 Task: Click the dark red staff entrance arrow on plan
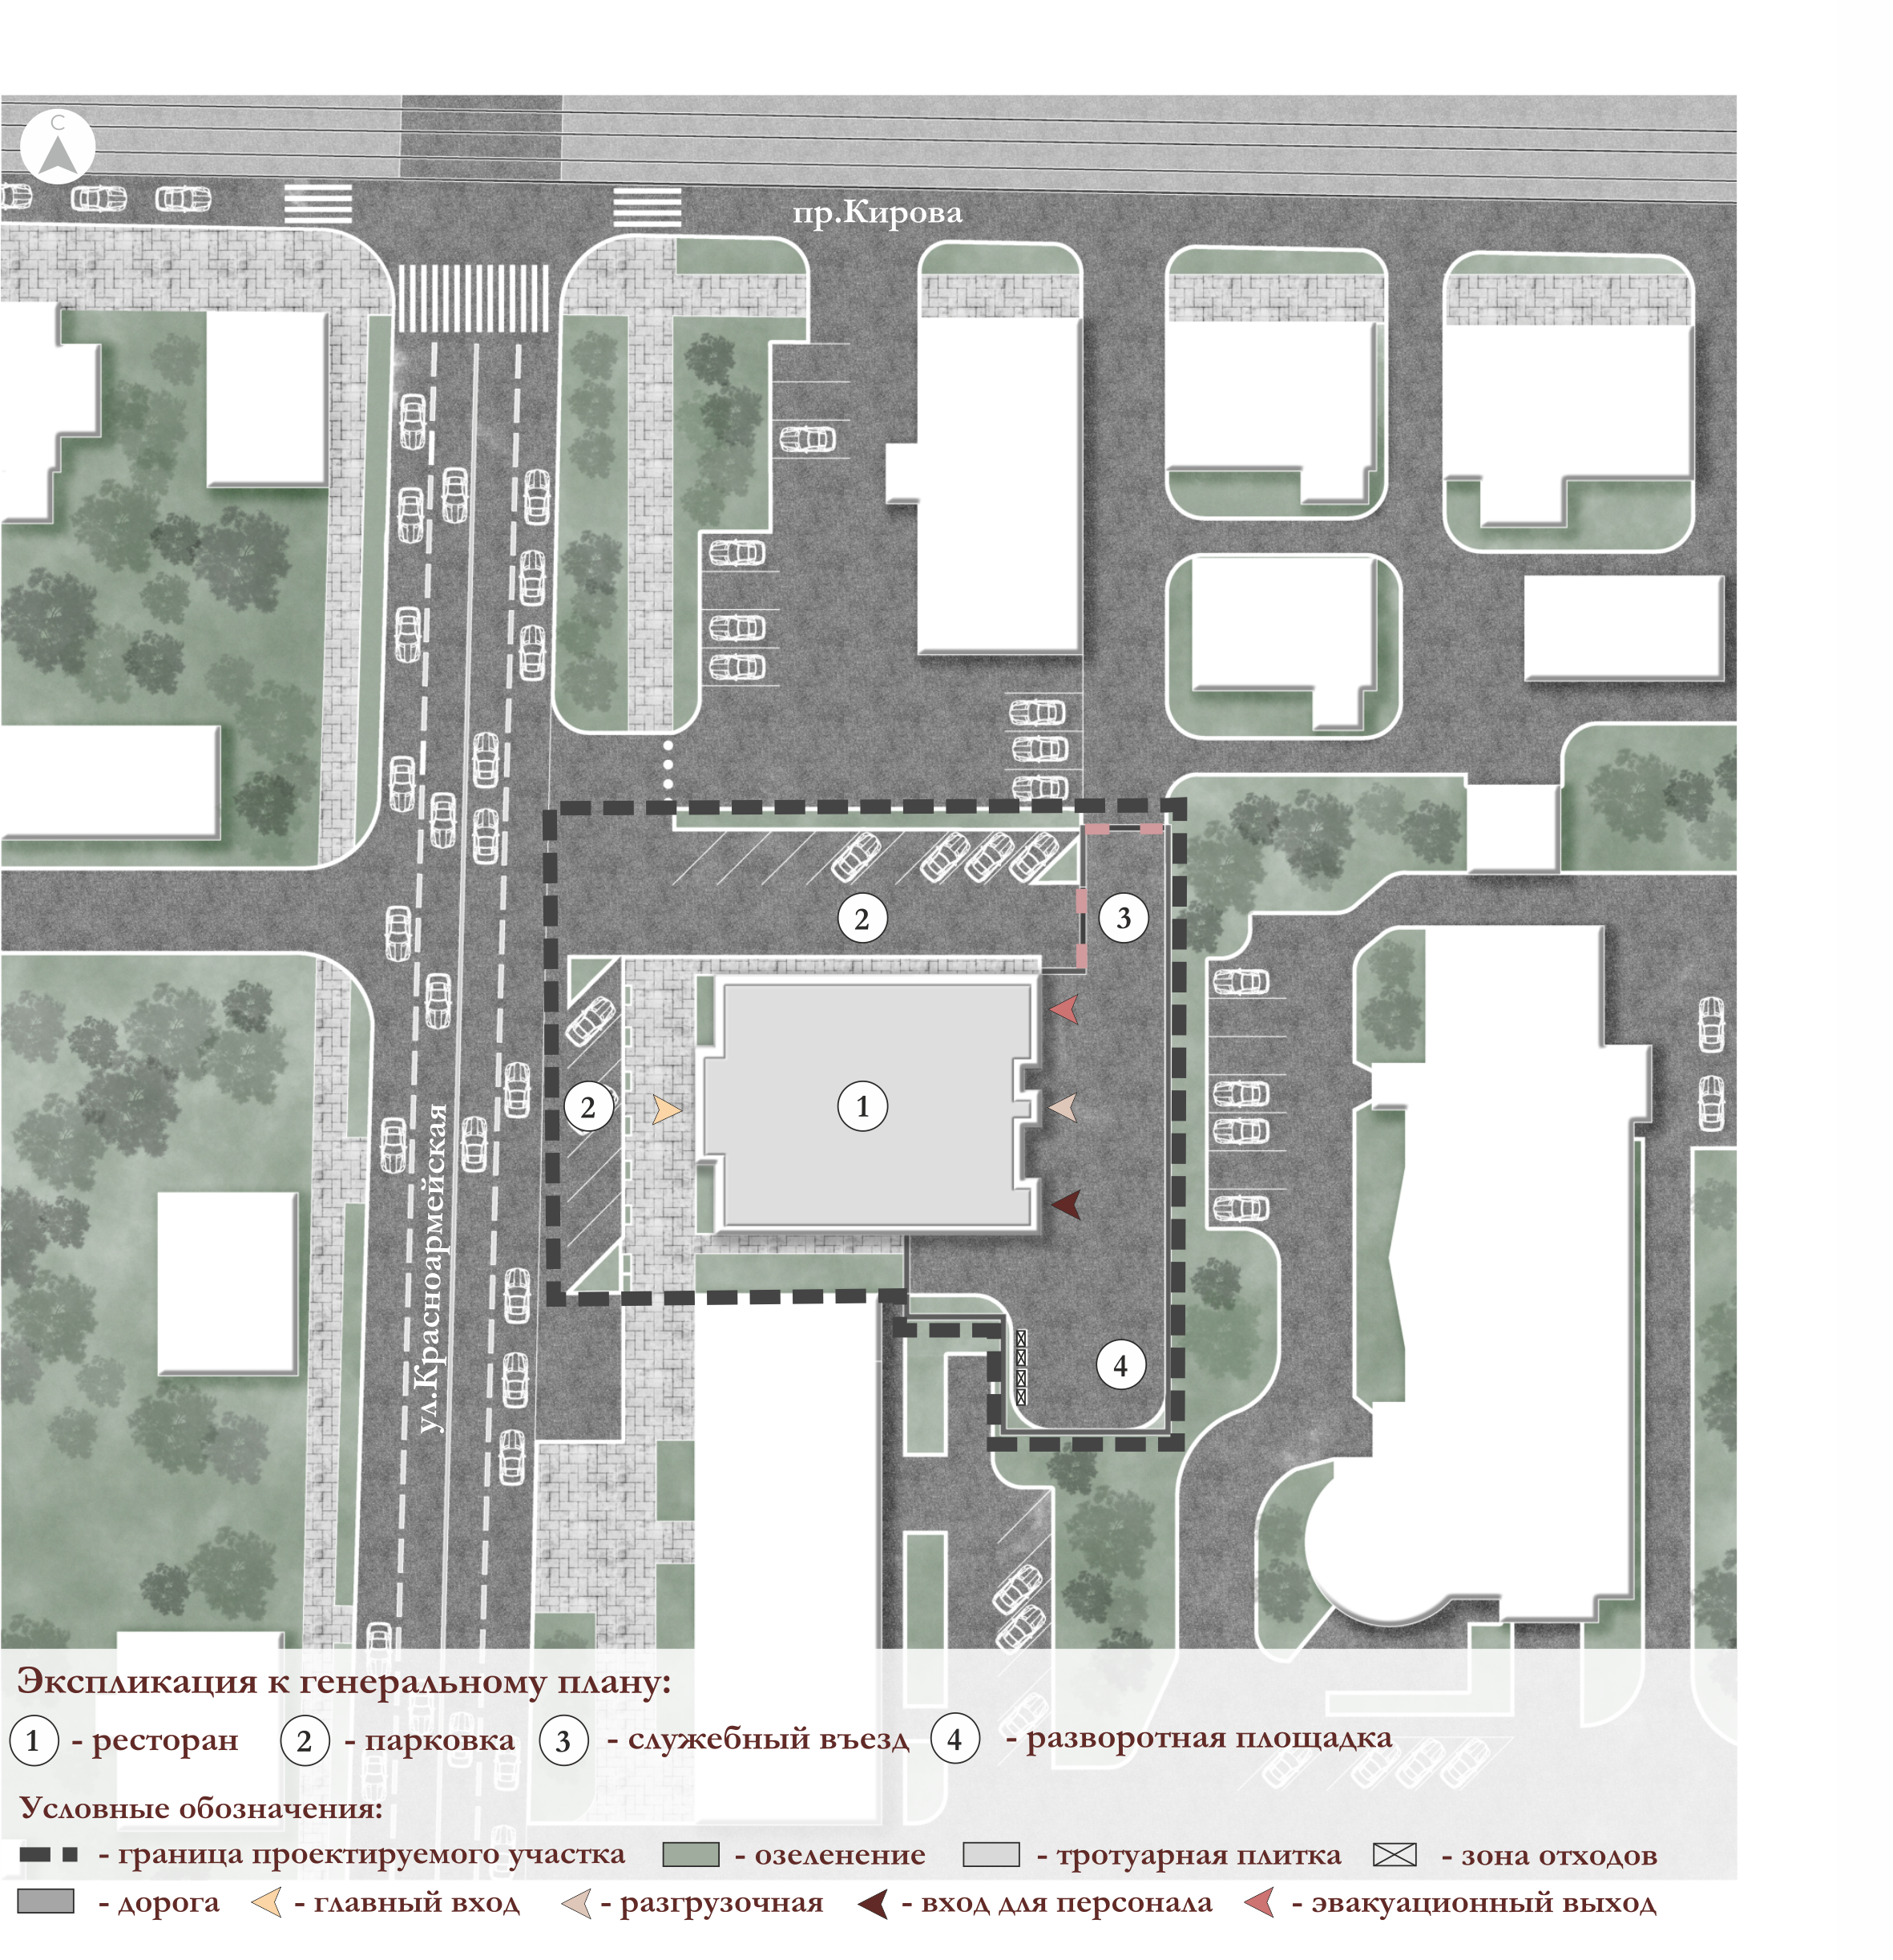tap(1066, 1204)
